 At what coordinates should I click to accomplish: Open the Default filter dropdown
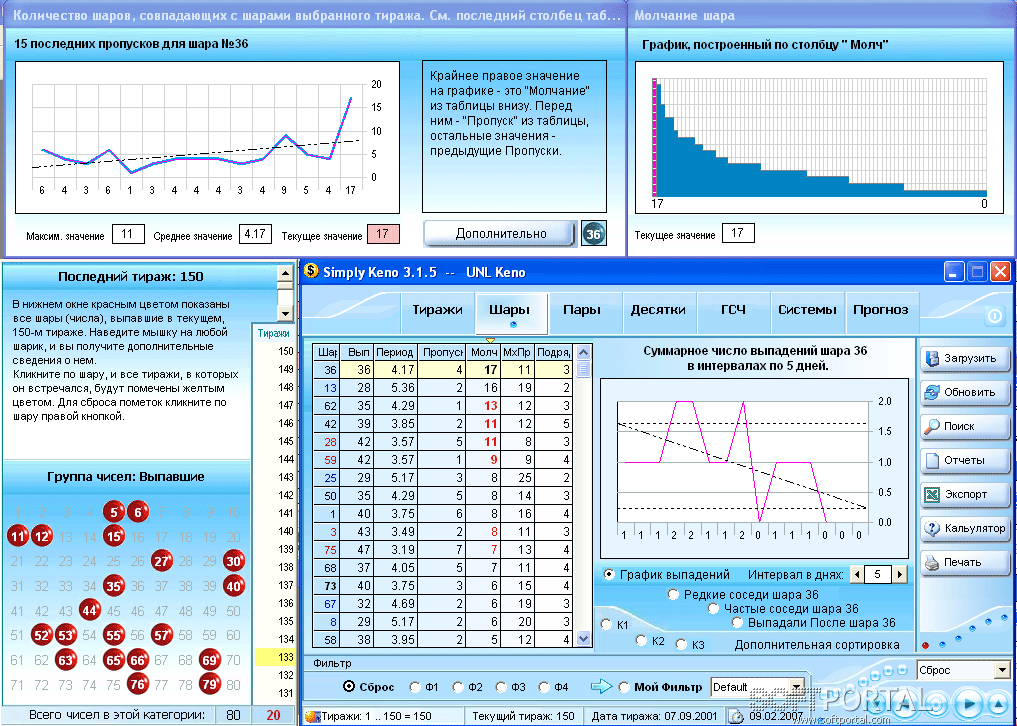[x=758, y=687]
